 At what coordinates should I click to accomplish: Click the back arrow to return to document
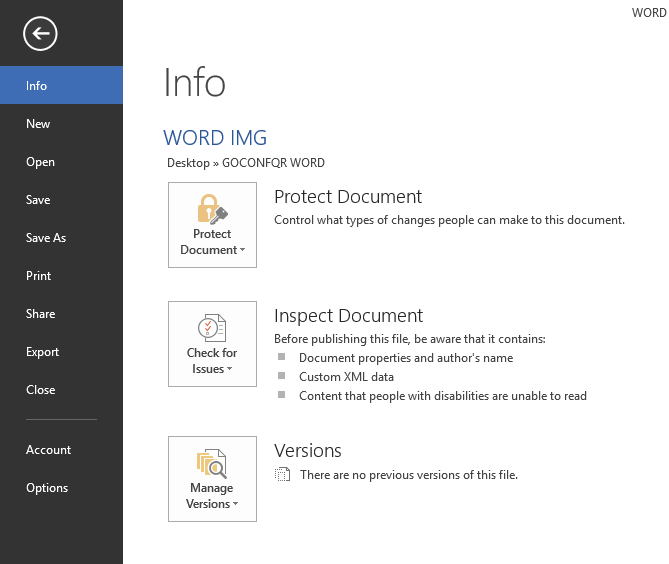pyautogui.click(x=41, y=34)
